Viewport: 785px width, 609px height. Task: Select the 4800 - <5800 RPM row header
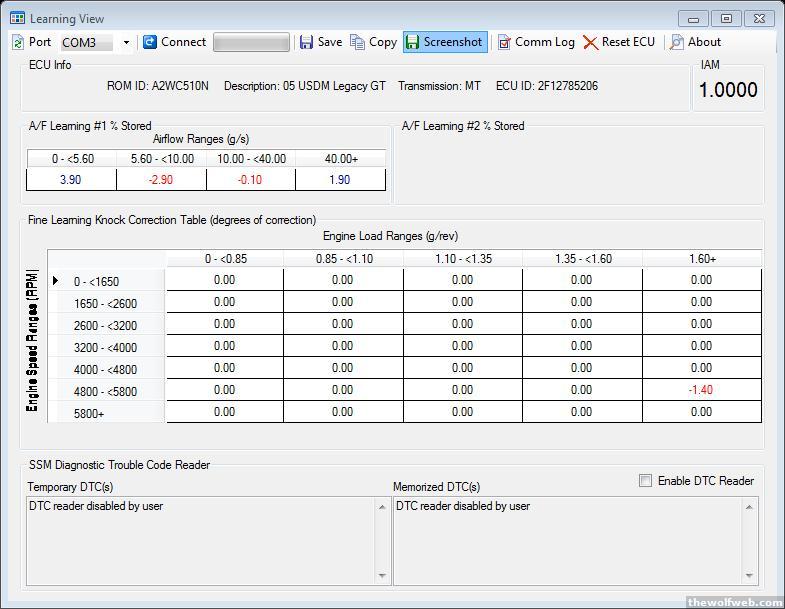click(105, 391)
